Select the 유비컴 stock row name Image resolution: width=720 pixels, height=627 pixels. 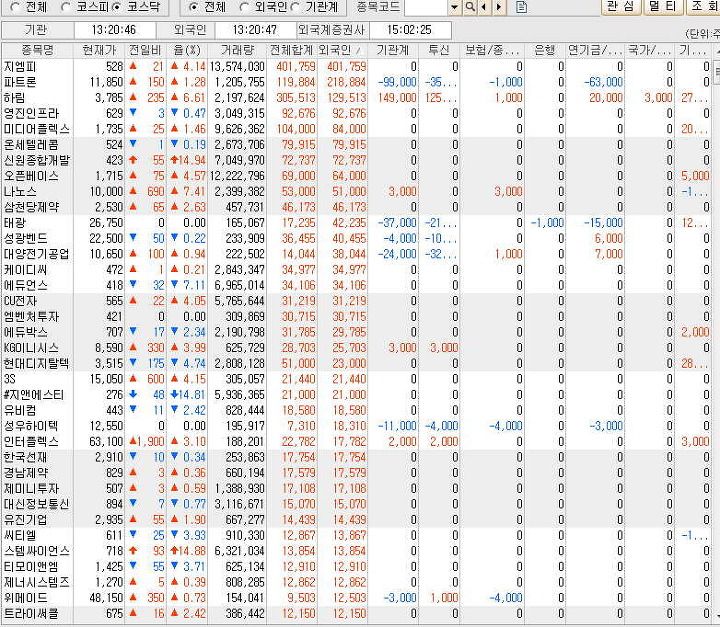[x=20, y=410]
